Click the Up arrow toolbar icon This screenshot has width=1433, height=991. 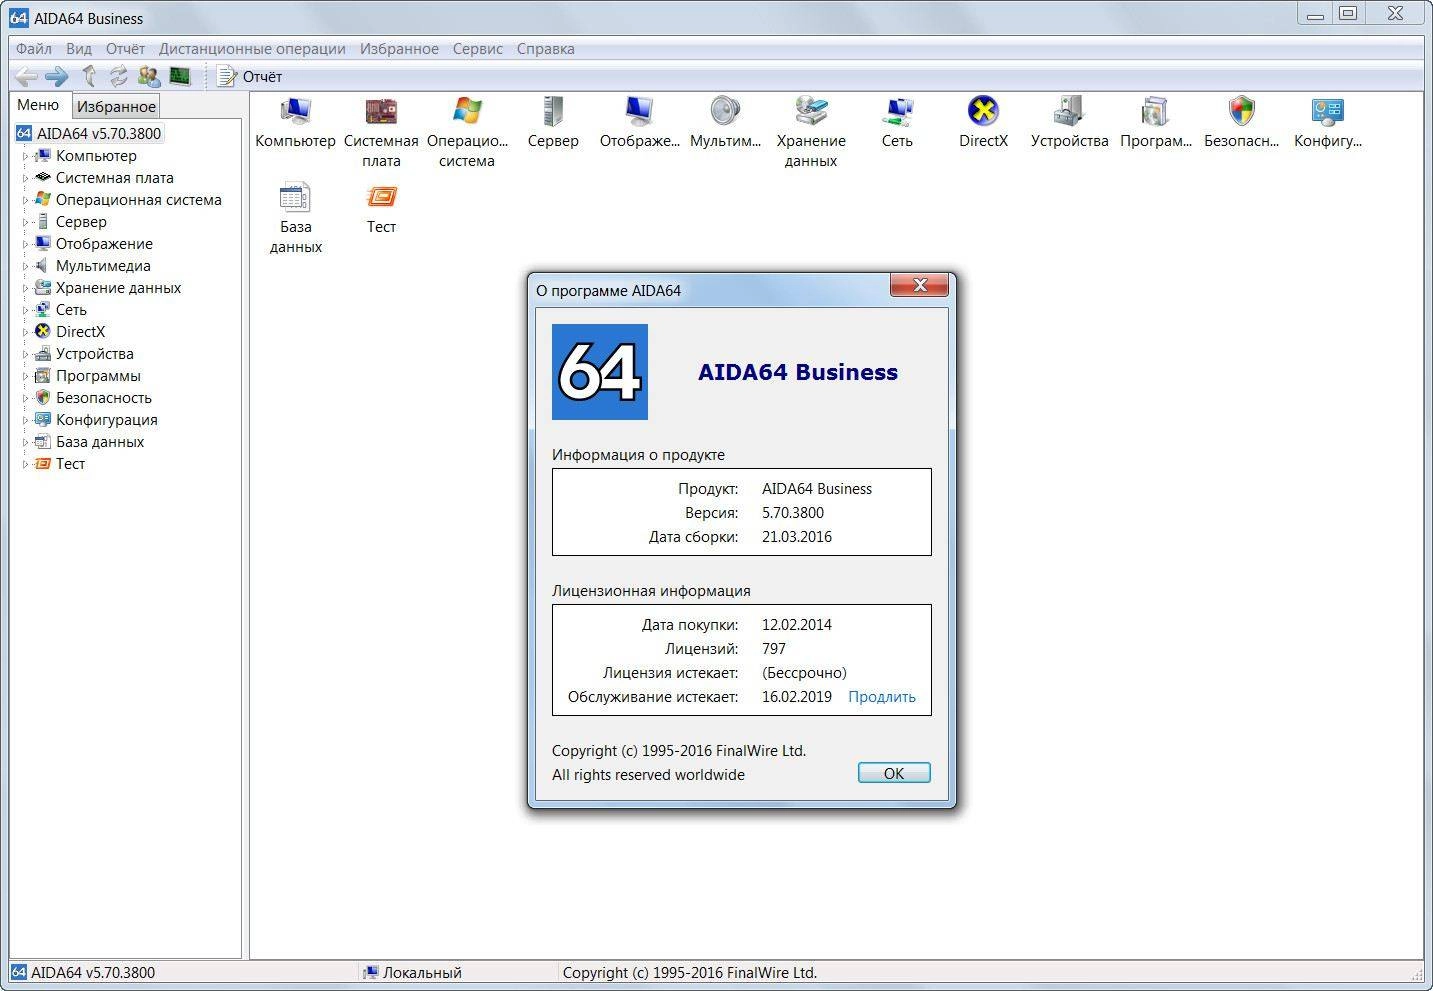(89, 76)
